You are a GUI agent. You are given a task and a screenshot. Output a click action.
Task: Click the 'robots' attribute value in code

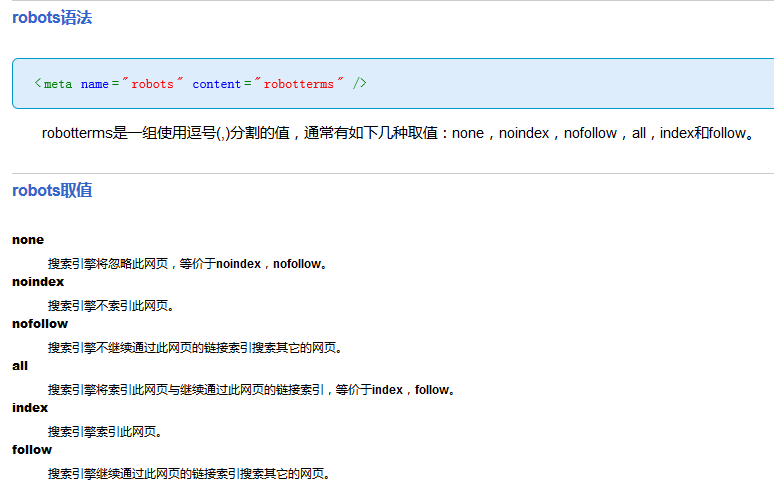tap(152, 84)
